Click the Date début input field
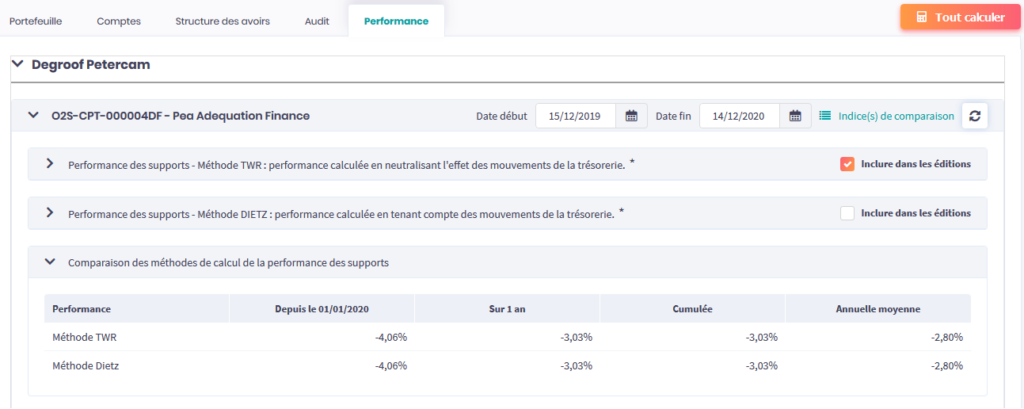Viewport: 1024px width, 409px height. point(576,116)
